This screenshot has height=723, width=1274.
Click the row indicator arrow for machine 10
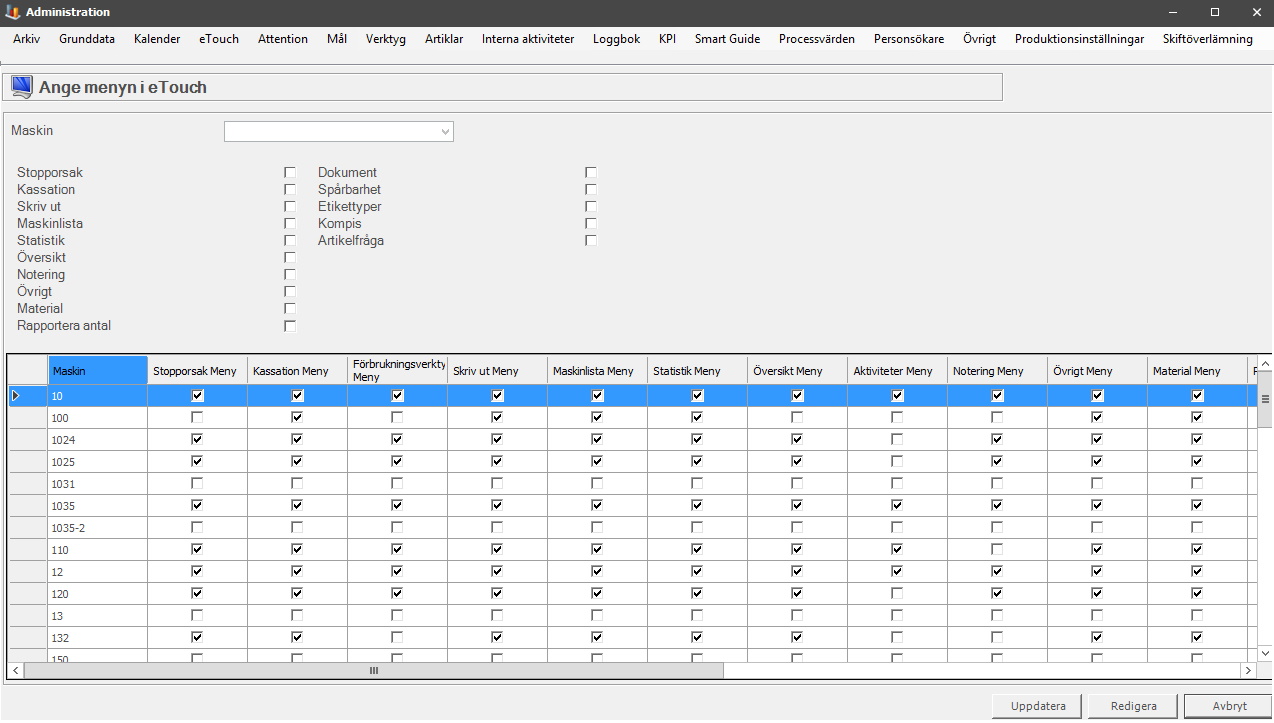pos(15,396)
